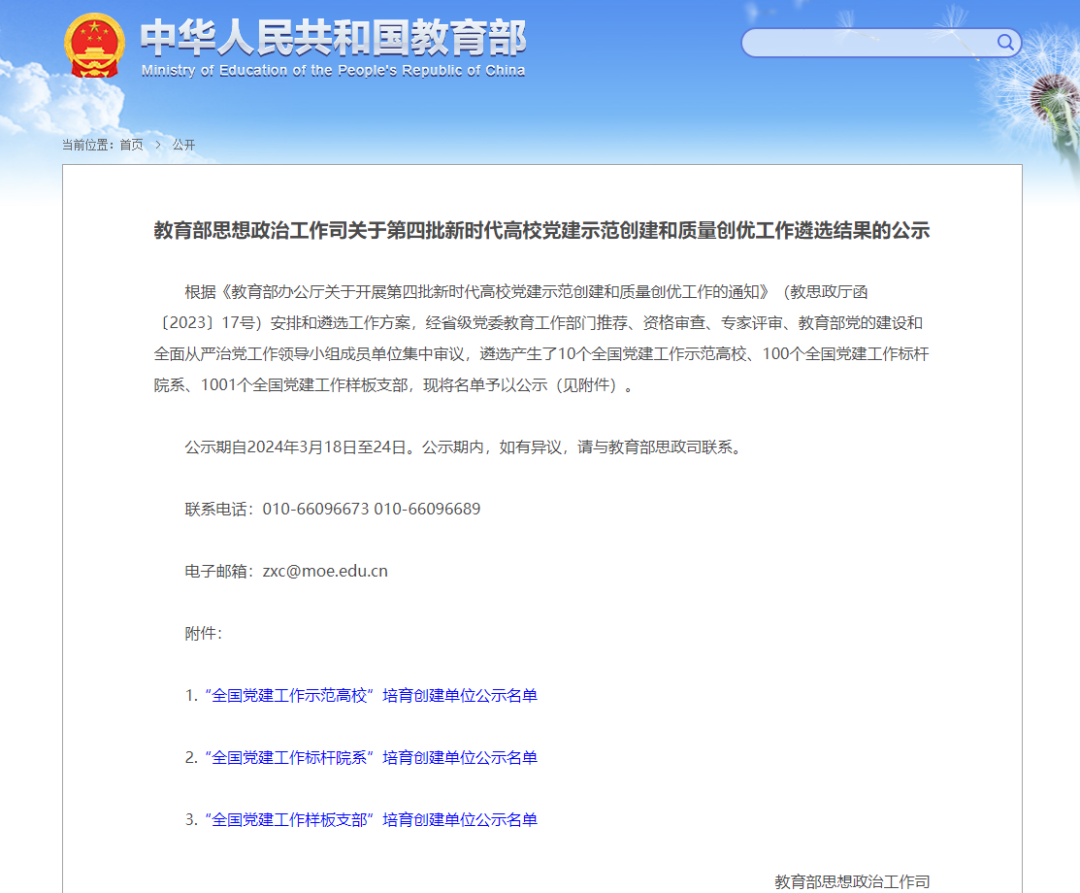Click the 中华人民共和国教育部 site title
This screenshot has width=1080, height=893.
click(333, 38)
